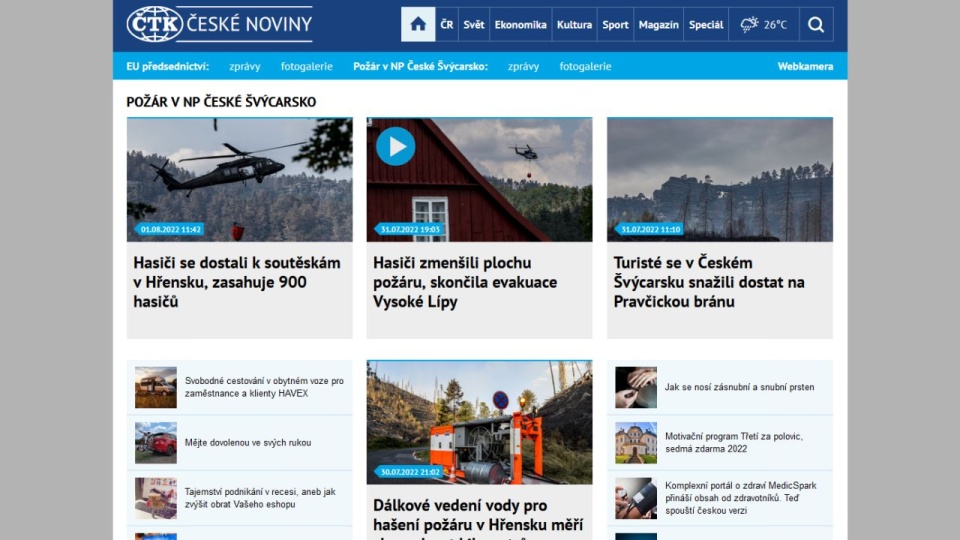Open the Webkamera link
The height and width of the screenshot is (540, 960).
click(805, 66)
